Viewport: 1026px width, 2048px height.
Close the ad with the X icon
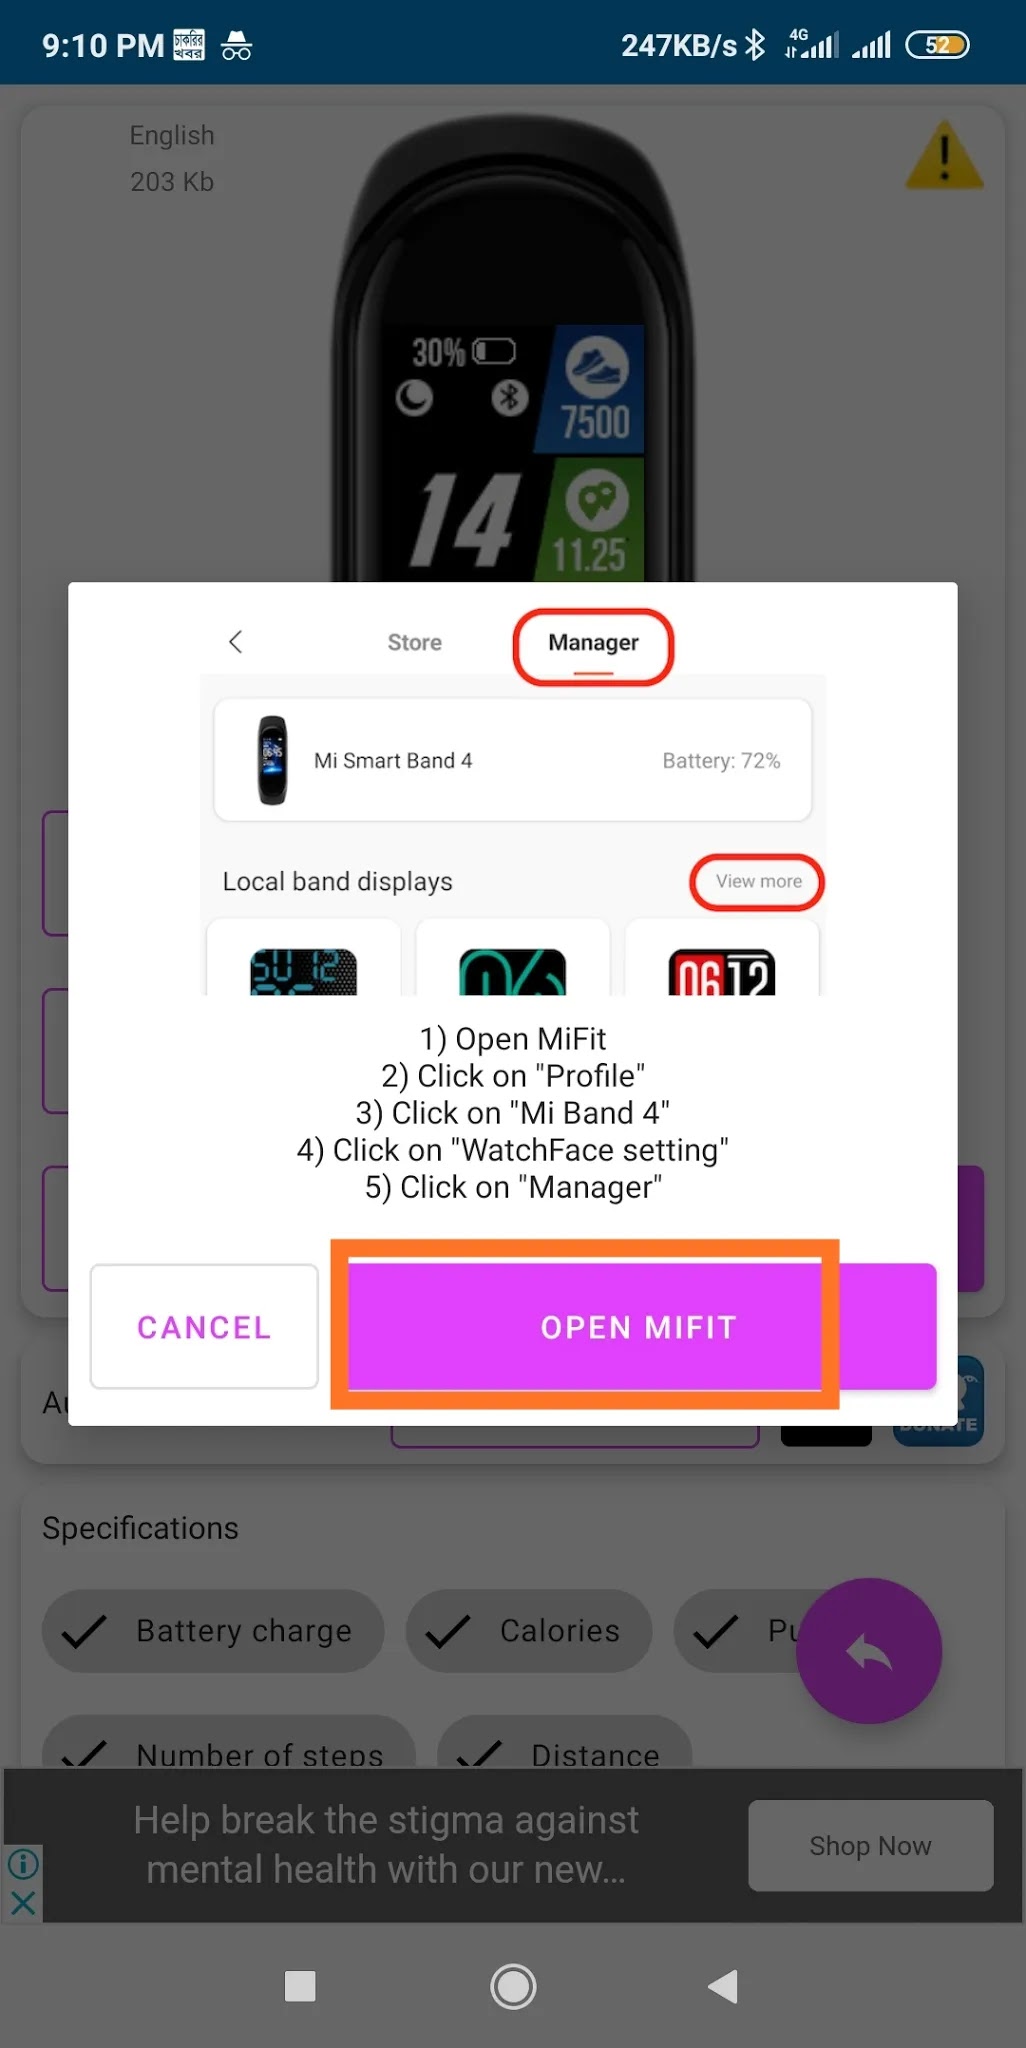pos(23,1903)
